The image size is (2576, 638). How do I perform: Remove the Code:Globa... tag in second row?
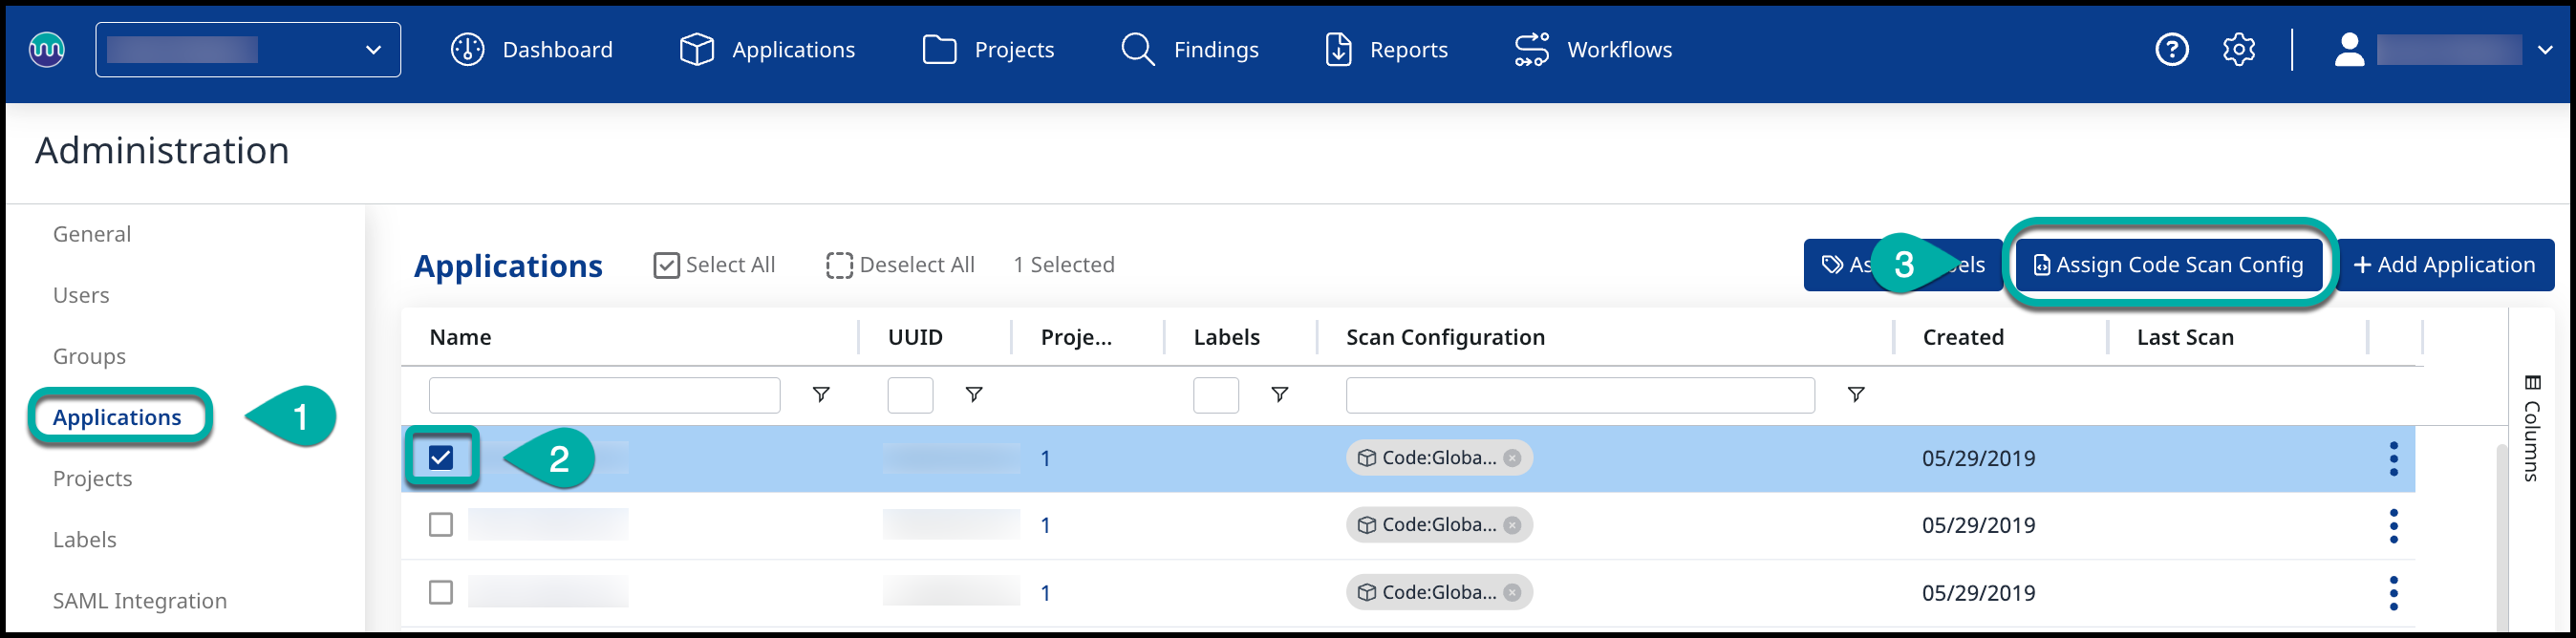pyautogui.click(x=1512, y=525)
